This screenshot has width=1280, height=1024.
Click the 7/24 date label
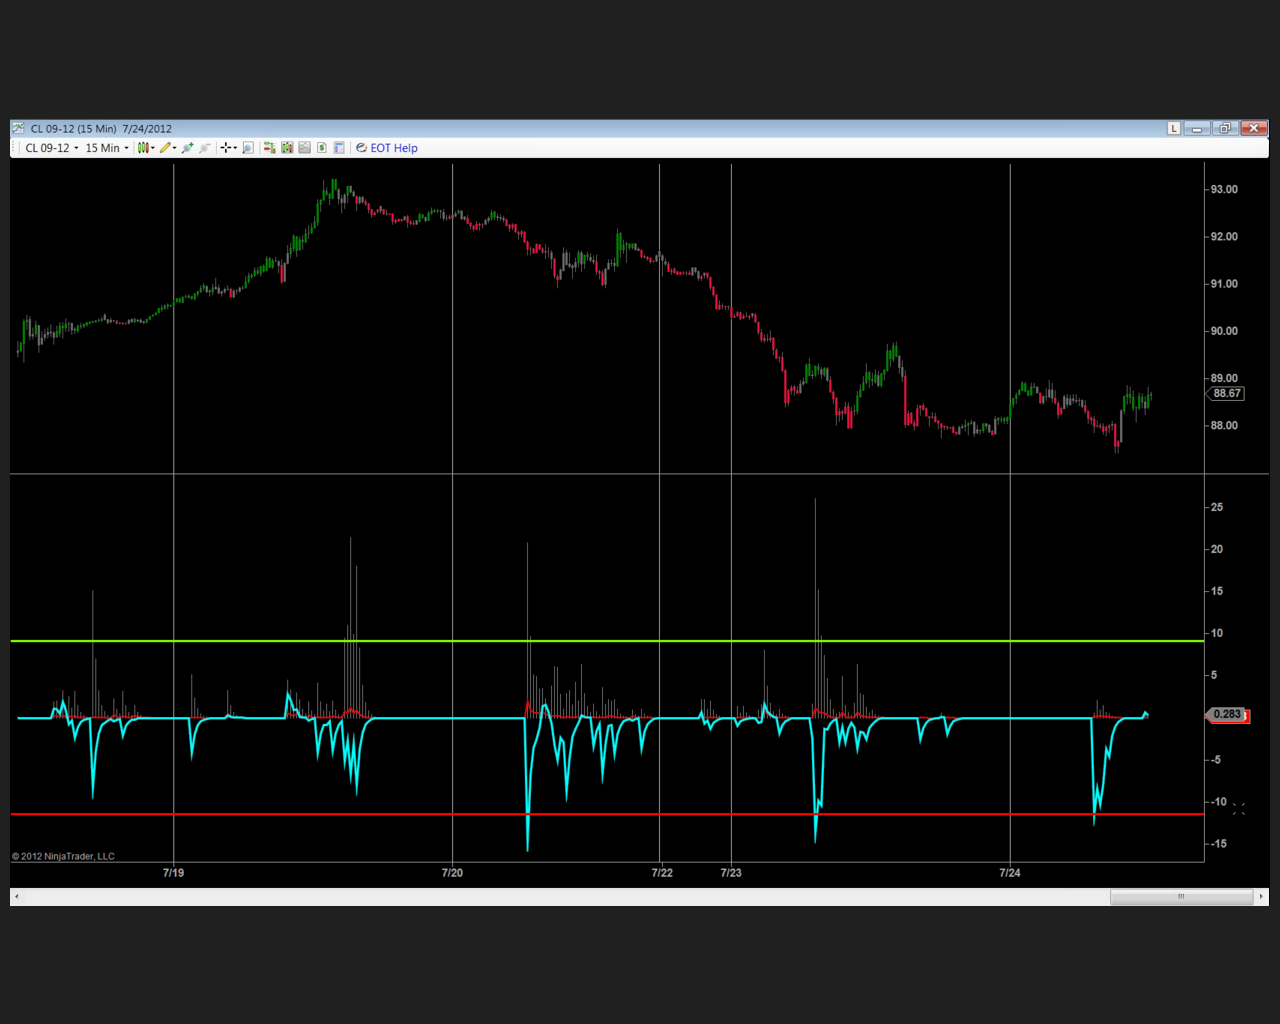(1010, 873)
